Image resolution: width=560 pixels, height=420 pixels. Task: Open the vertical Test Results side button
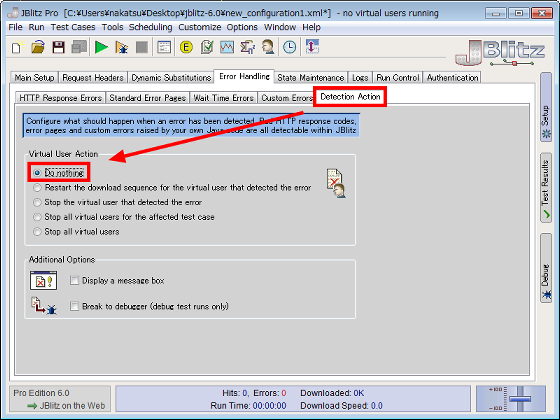click(546, 188)
